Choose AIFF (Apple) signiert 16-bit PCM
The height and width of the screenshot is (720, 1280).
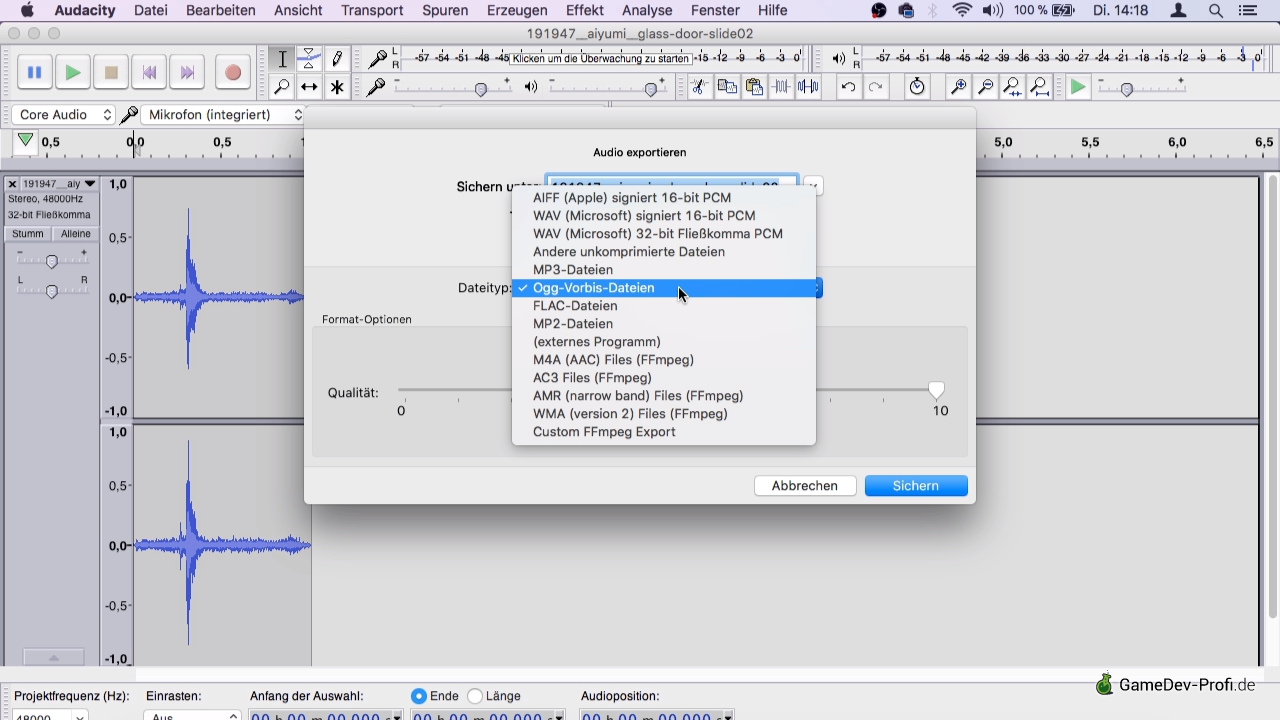click(x=664, y=198)
